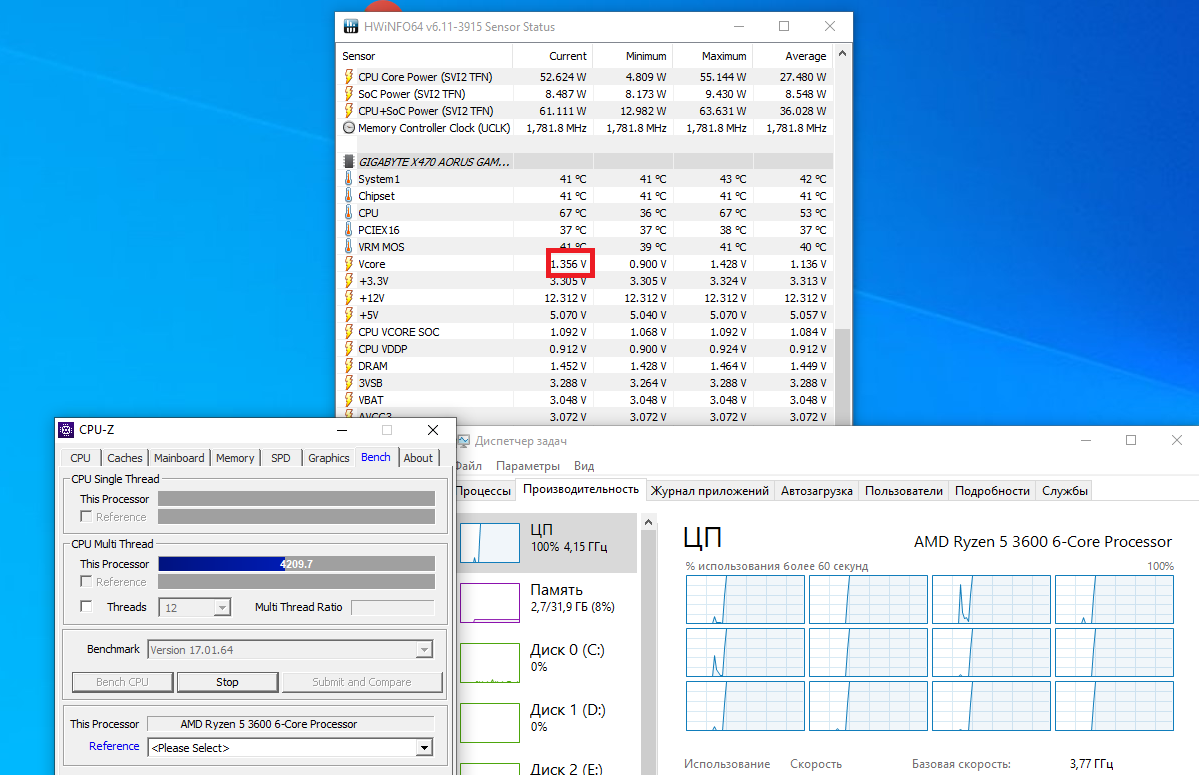
Task: Click the Current column header in HWiNFO
Action: pyautogui.click(x=552, y=56)
